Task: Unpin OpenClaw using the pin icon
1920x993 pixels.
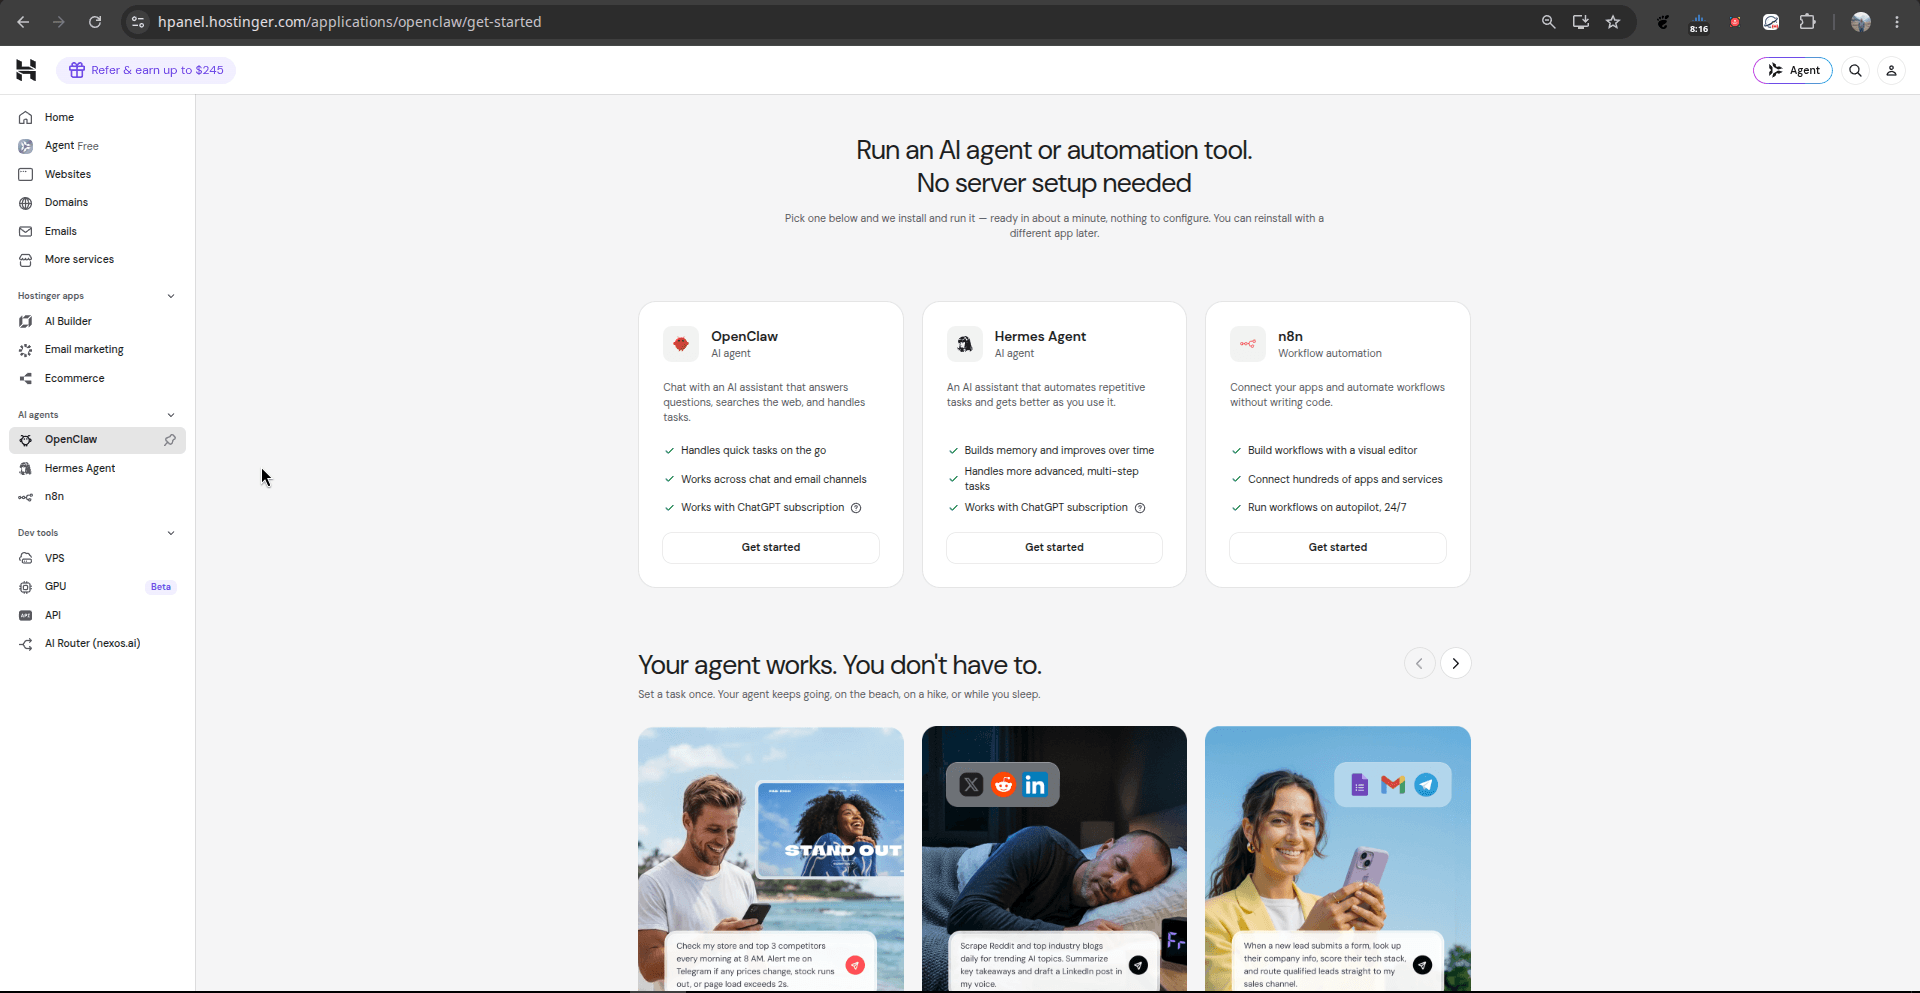Action: click(x=170, y=440)
